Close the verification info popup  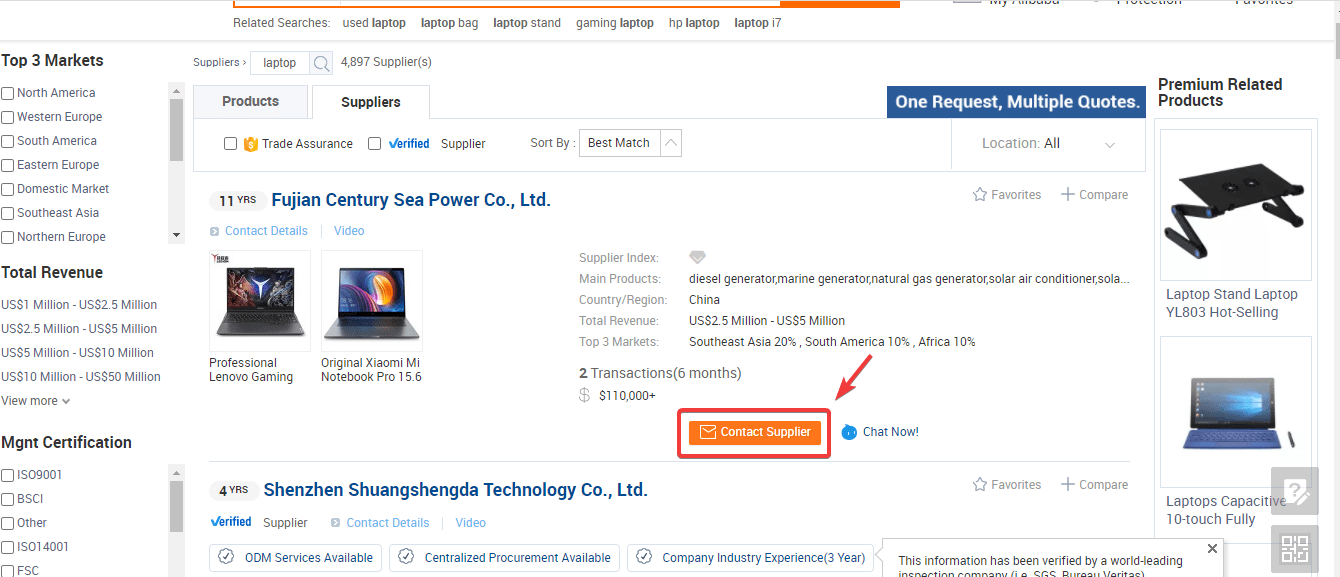[1212, 549]
